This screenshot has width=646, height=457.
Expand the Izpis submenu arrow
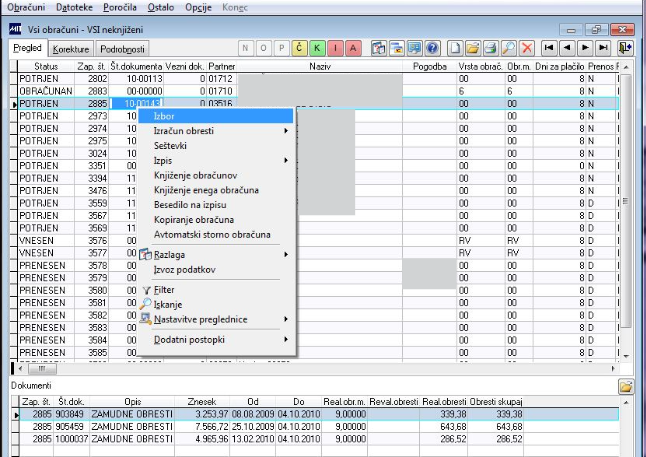[x=286, y=160]
